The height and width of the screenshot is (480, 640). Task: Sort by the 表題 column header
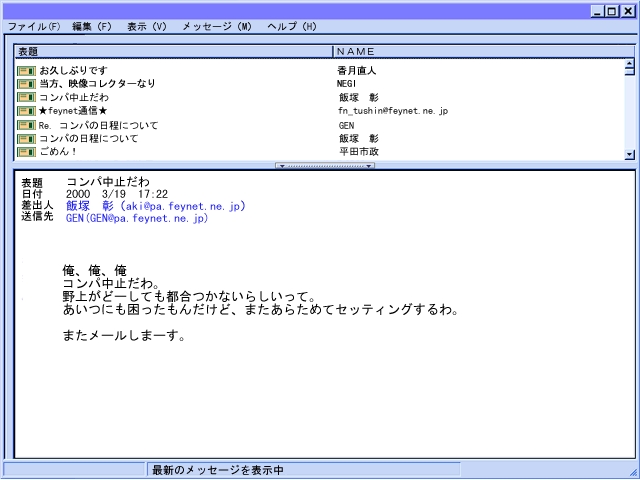click(174, 51)
